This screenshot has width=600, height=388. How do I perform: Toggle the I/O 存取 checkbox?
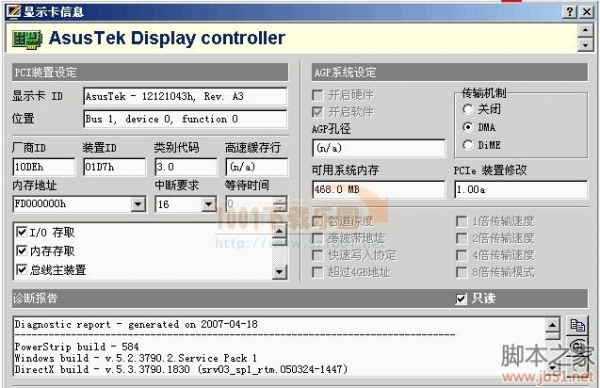tap(21, 232)
